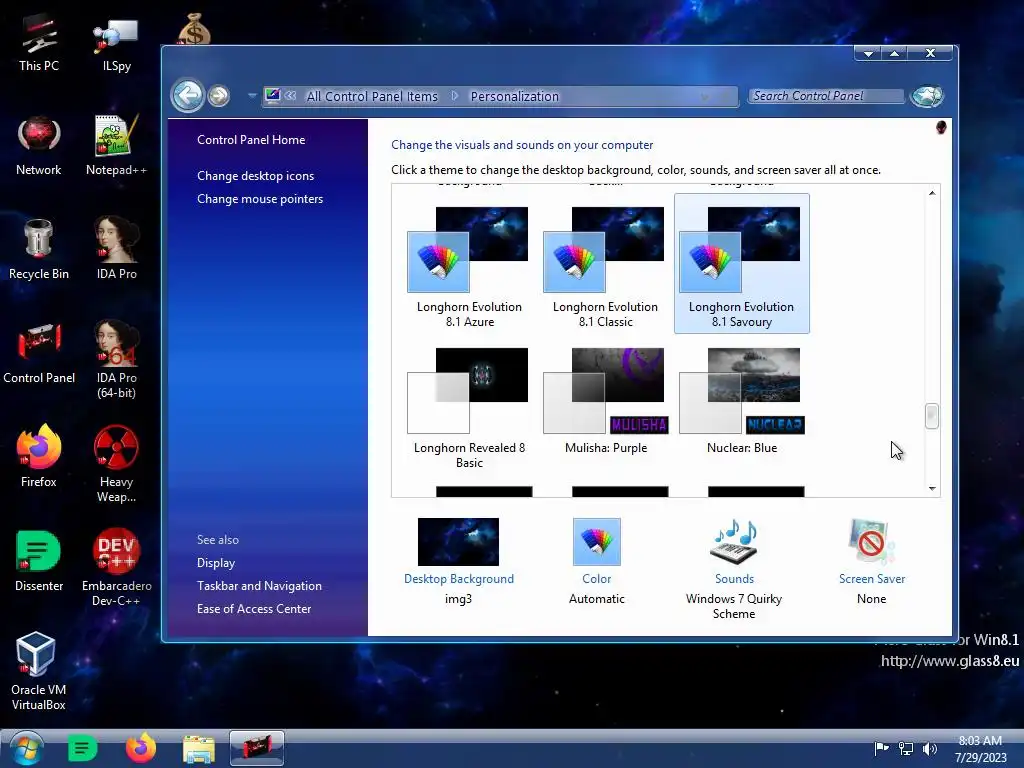Open recent pages dropdown arrow
The width and height of the screenshot is (1024, 768).
pos(251,96)
